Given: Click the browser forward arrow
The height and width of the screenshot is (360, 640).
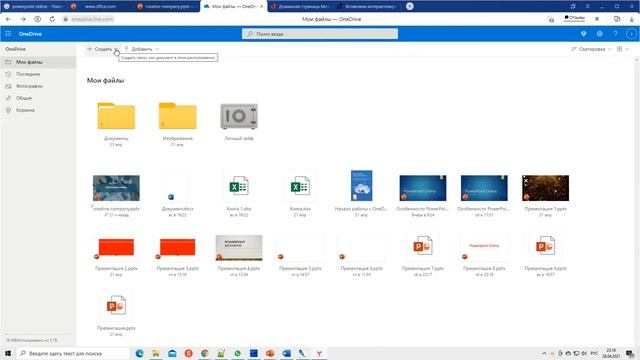Looking at the screenshot, I should (23, 19).
